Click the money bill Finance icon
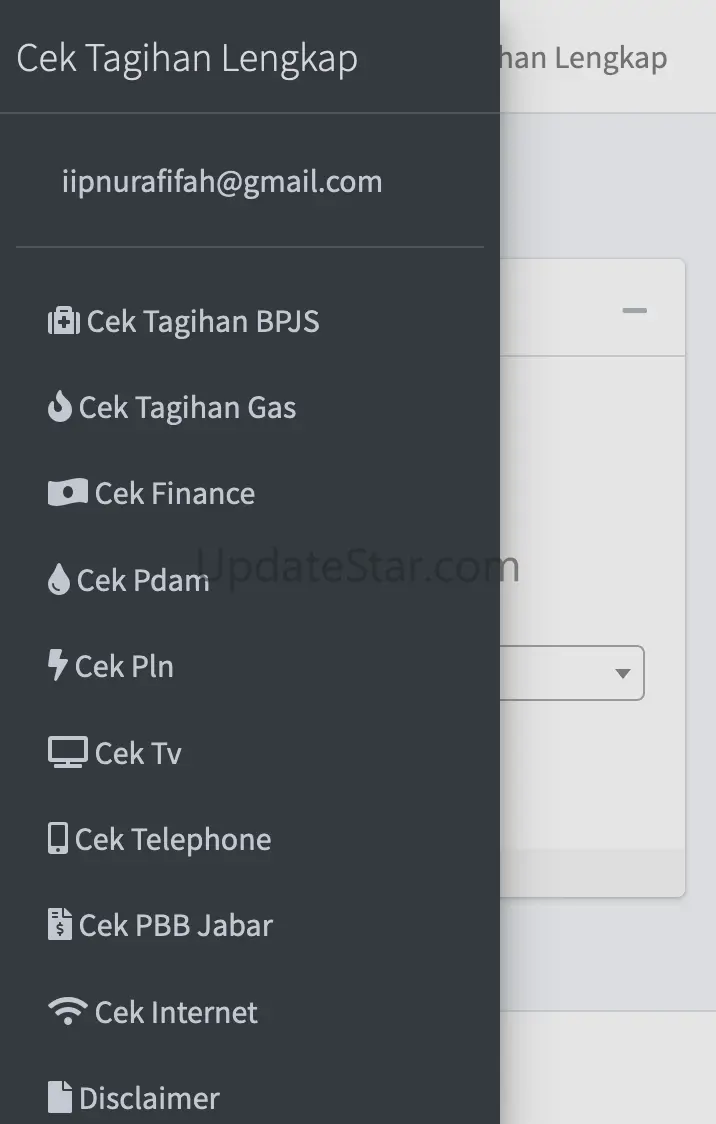 click(x=68, y=493)
